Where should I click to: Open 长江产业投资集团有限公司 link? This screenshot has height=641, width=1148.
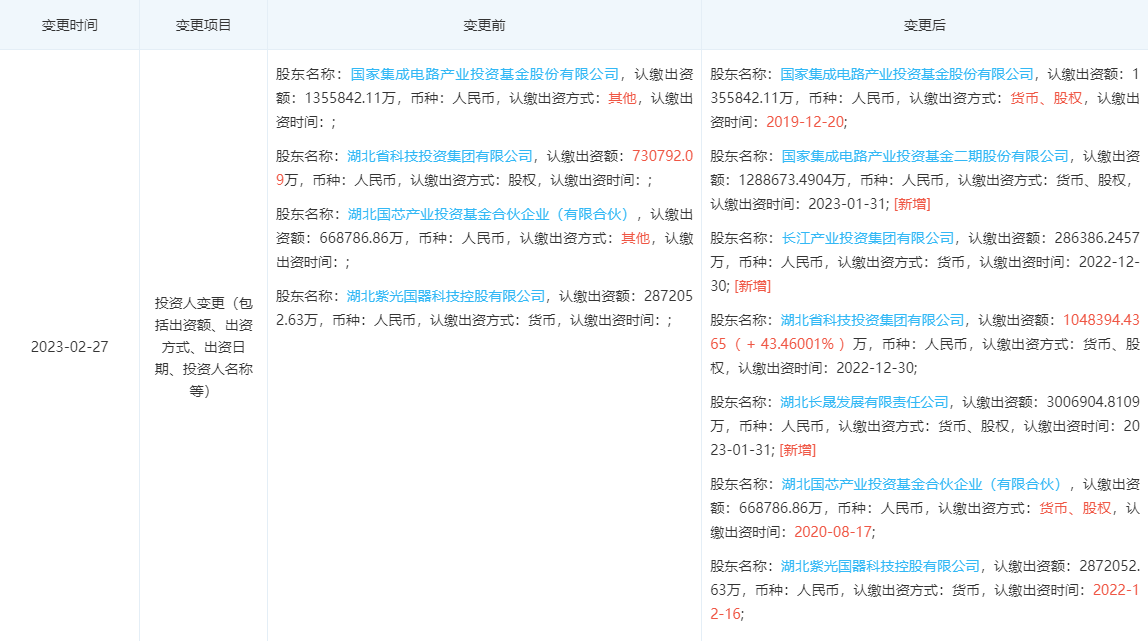[868, 238]
